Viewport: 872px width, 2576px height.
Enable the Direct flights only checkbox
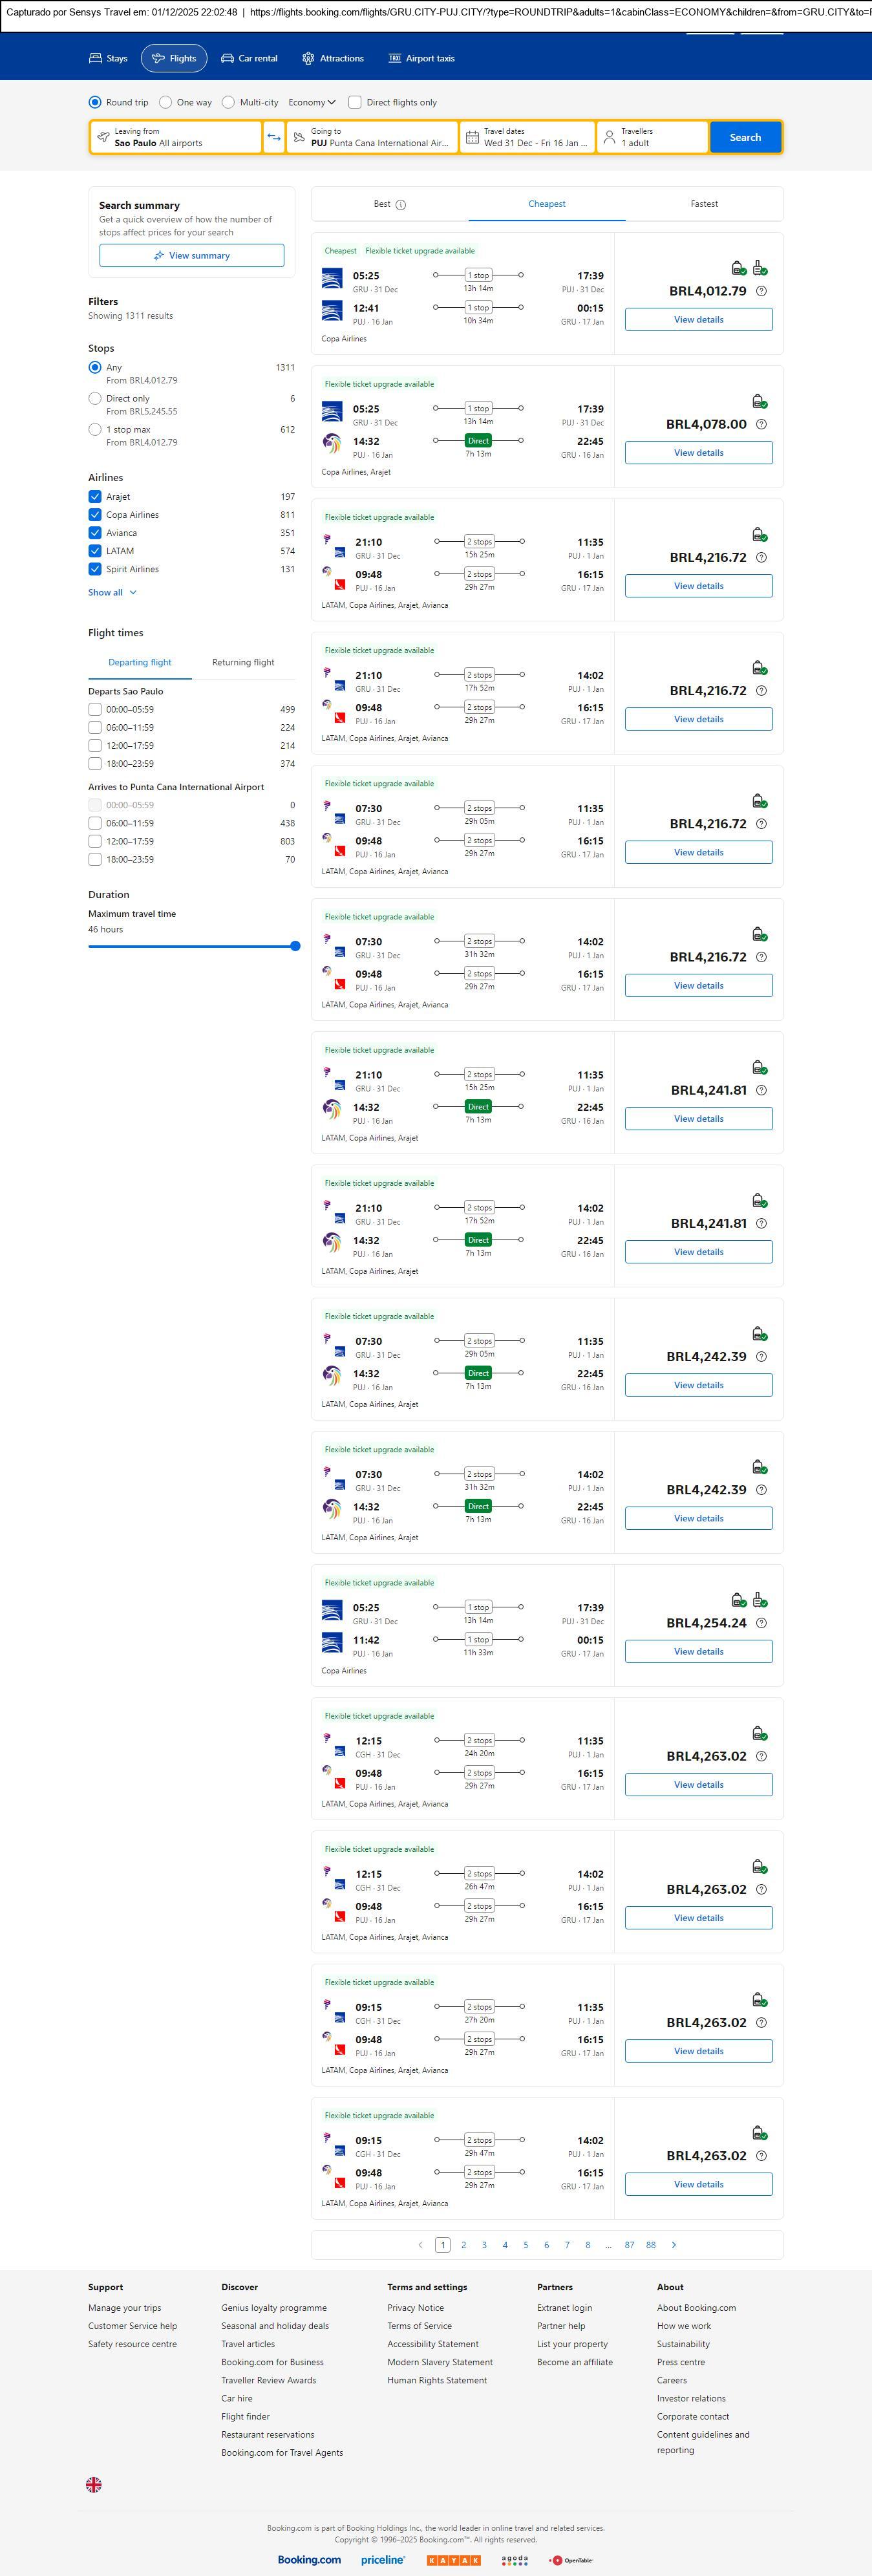(x=355, y=102)
